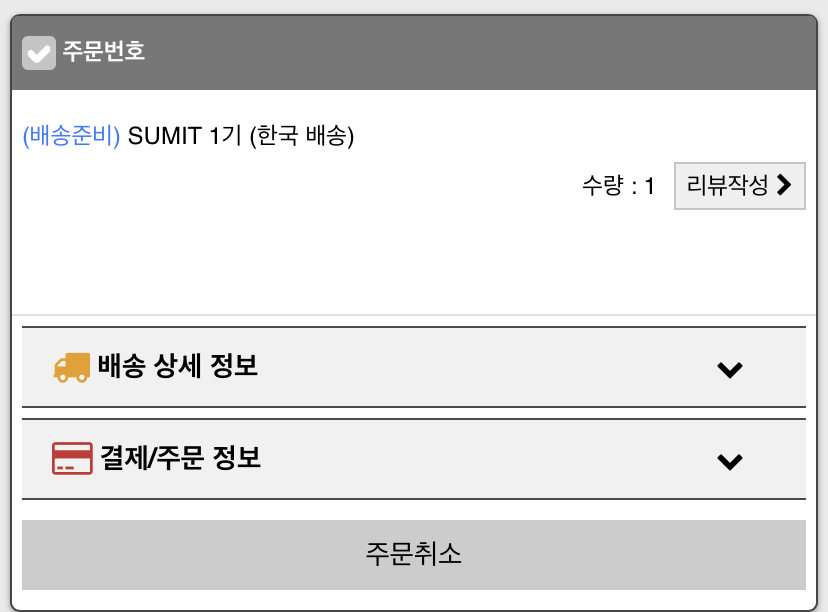Click the SUMIT product name text
This screenshot has width=828, height=612.
coord(165,136)
